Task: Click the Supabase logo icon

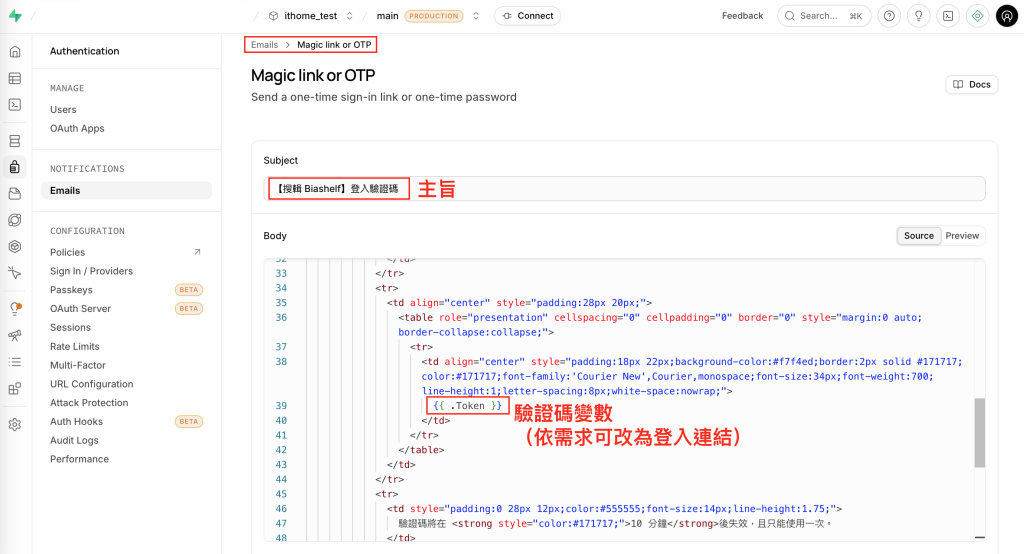Action: pos(15,16)
